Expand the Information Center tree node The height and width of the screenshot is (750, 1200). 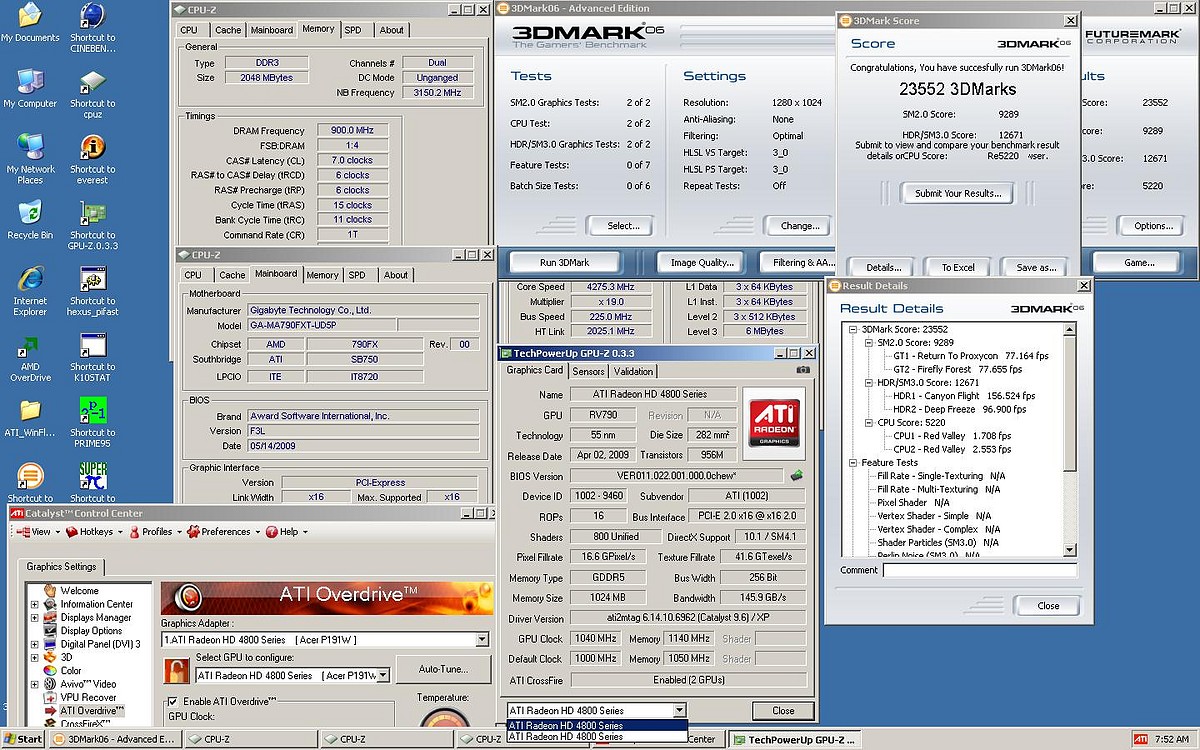click(x=35, y=604)
